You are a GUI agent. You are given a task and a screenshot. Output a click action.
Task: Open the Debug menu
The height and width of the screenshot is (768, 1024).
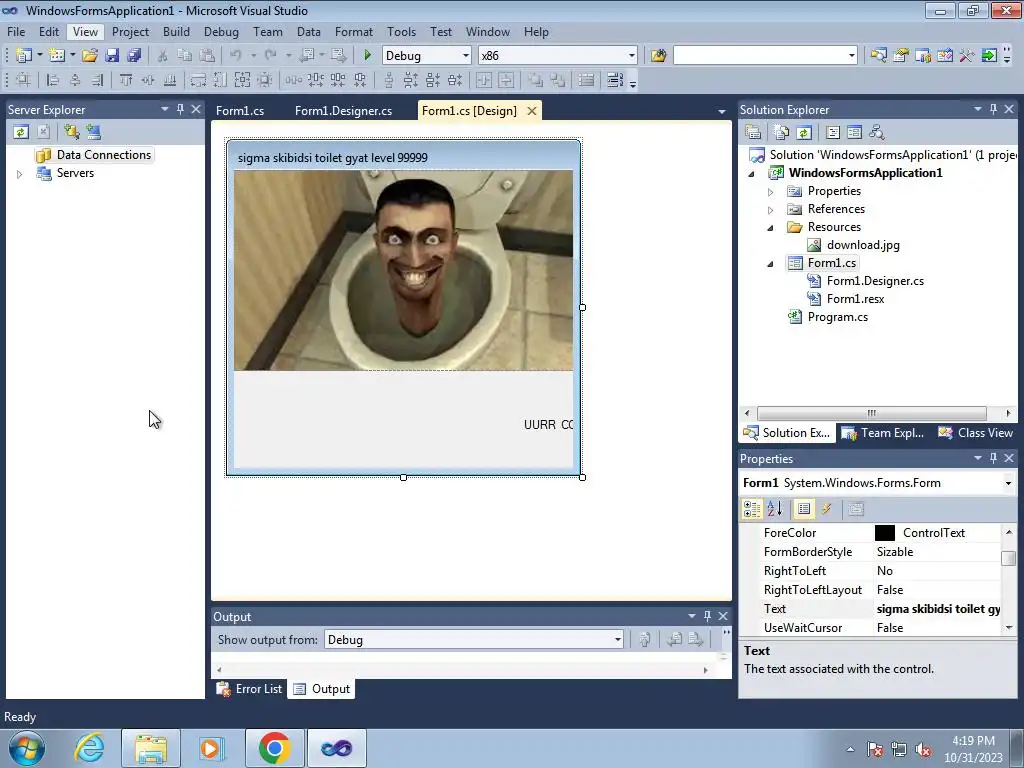[221, 31]
